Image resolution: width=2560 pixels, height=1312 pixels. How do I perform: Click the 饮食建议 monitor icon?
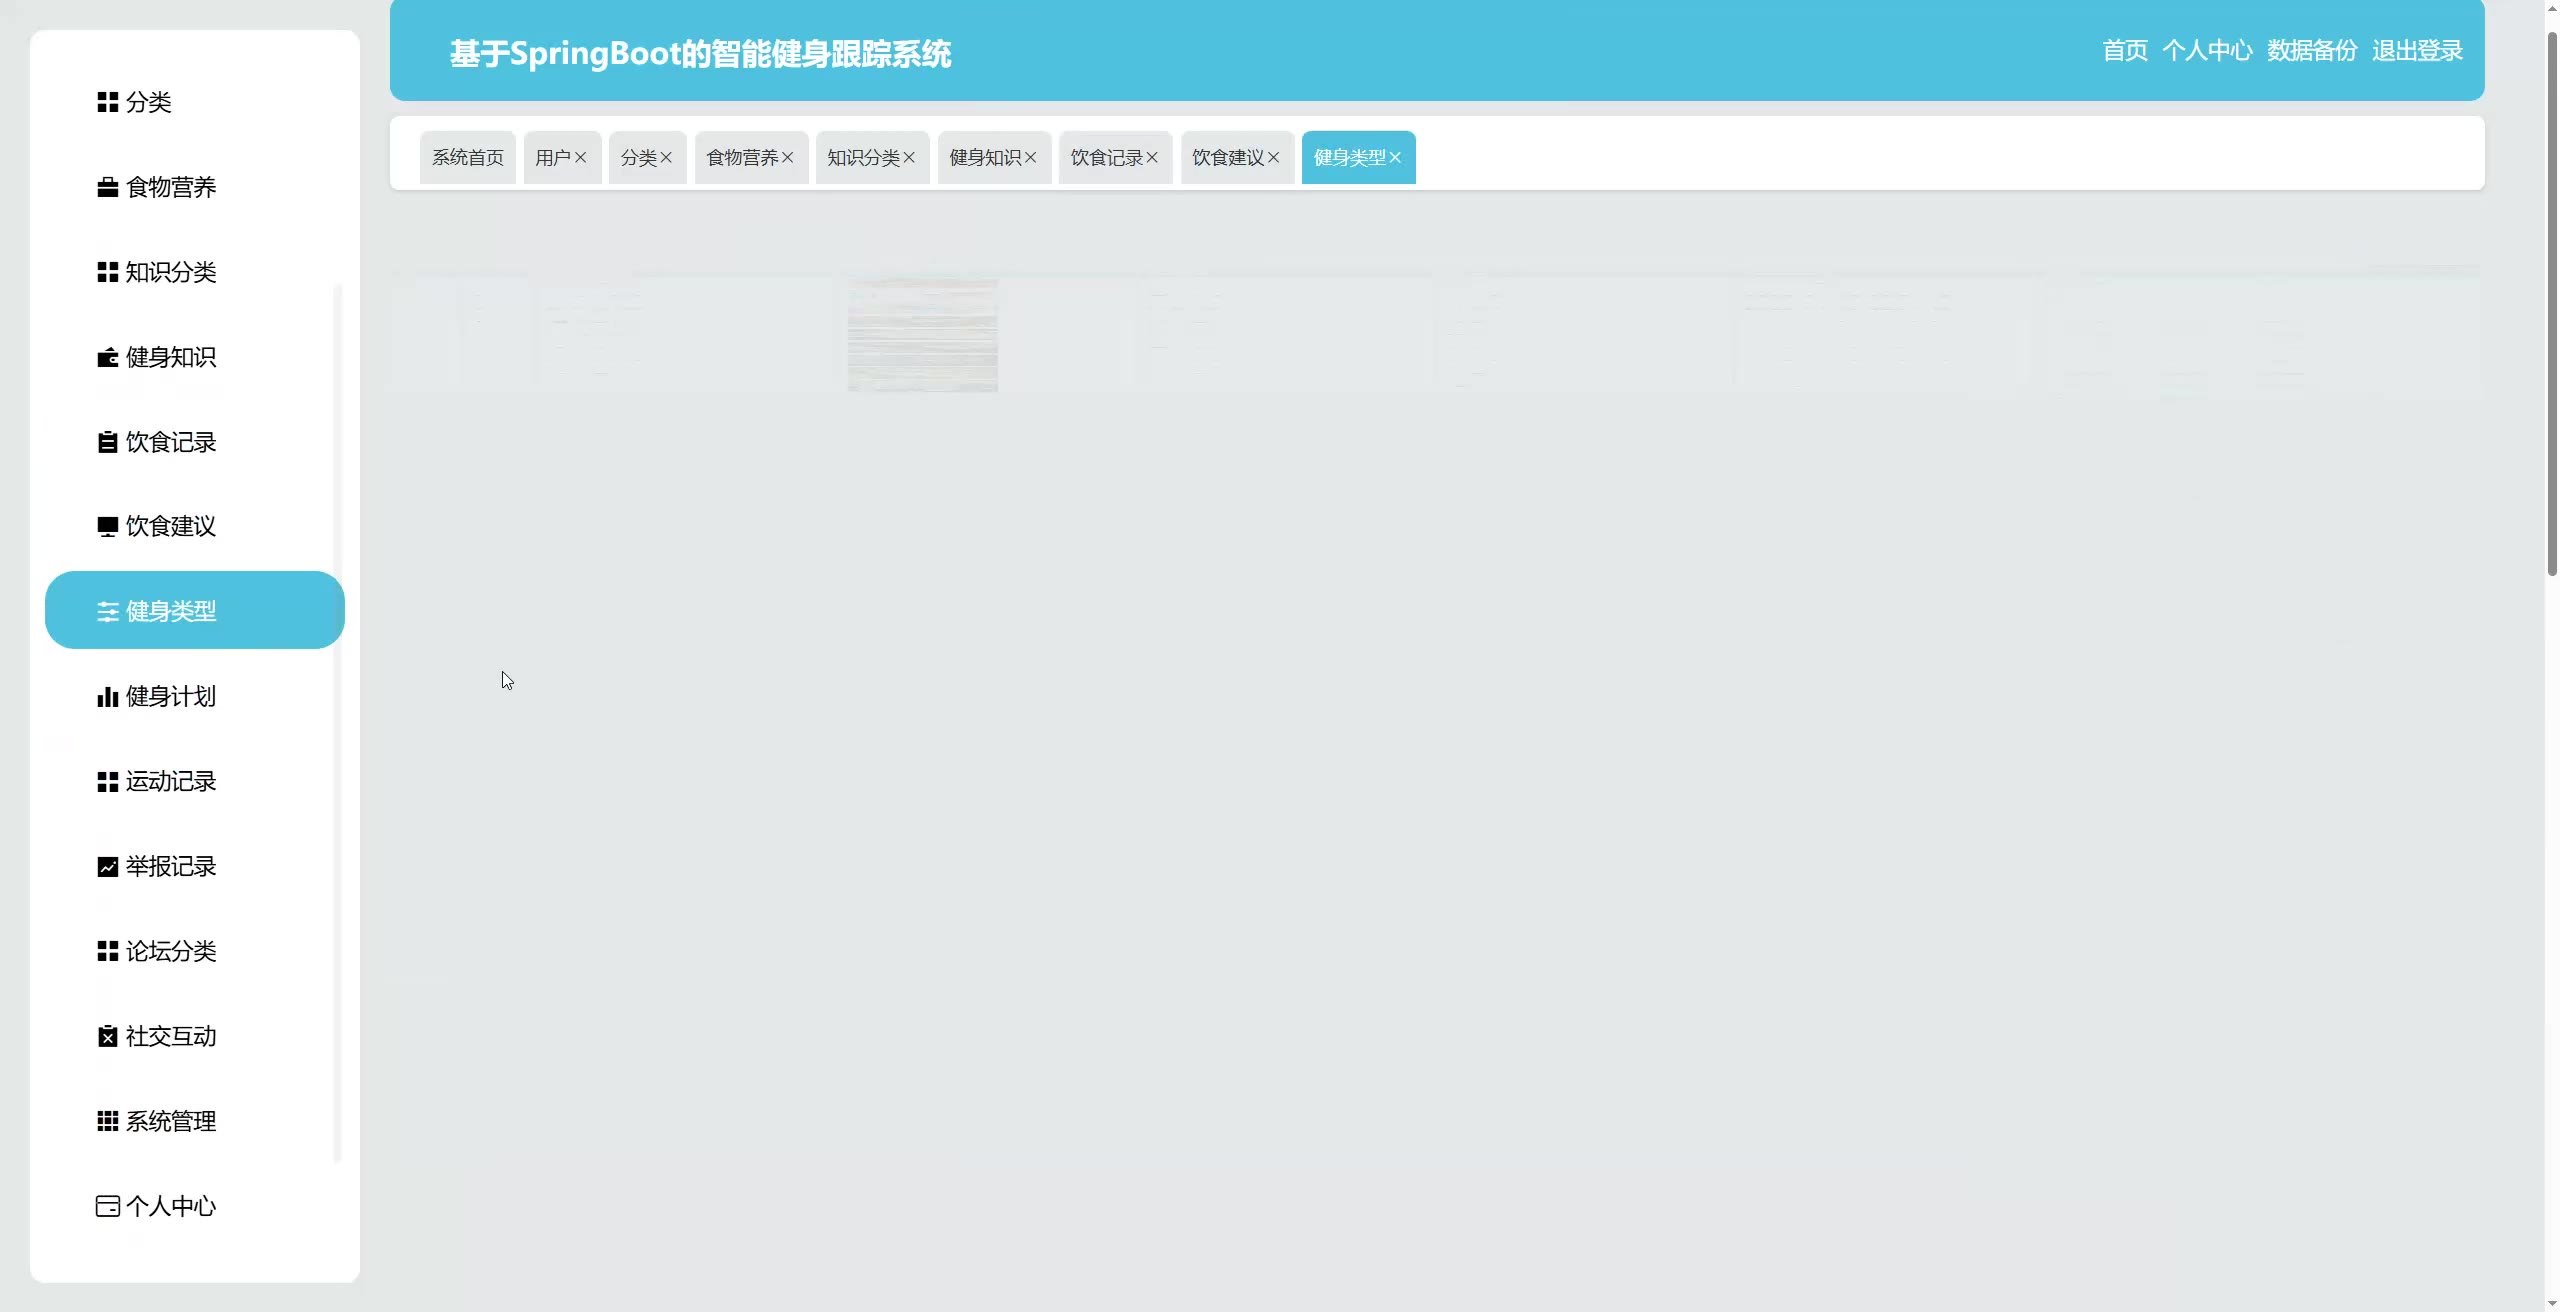point(107,526)
